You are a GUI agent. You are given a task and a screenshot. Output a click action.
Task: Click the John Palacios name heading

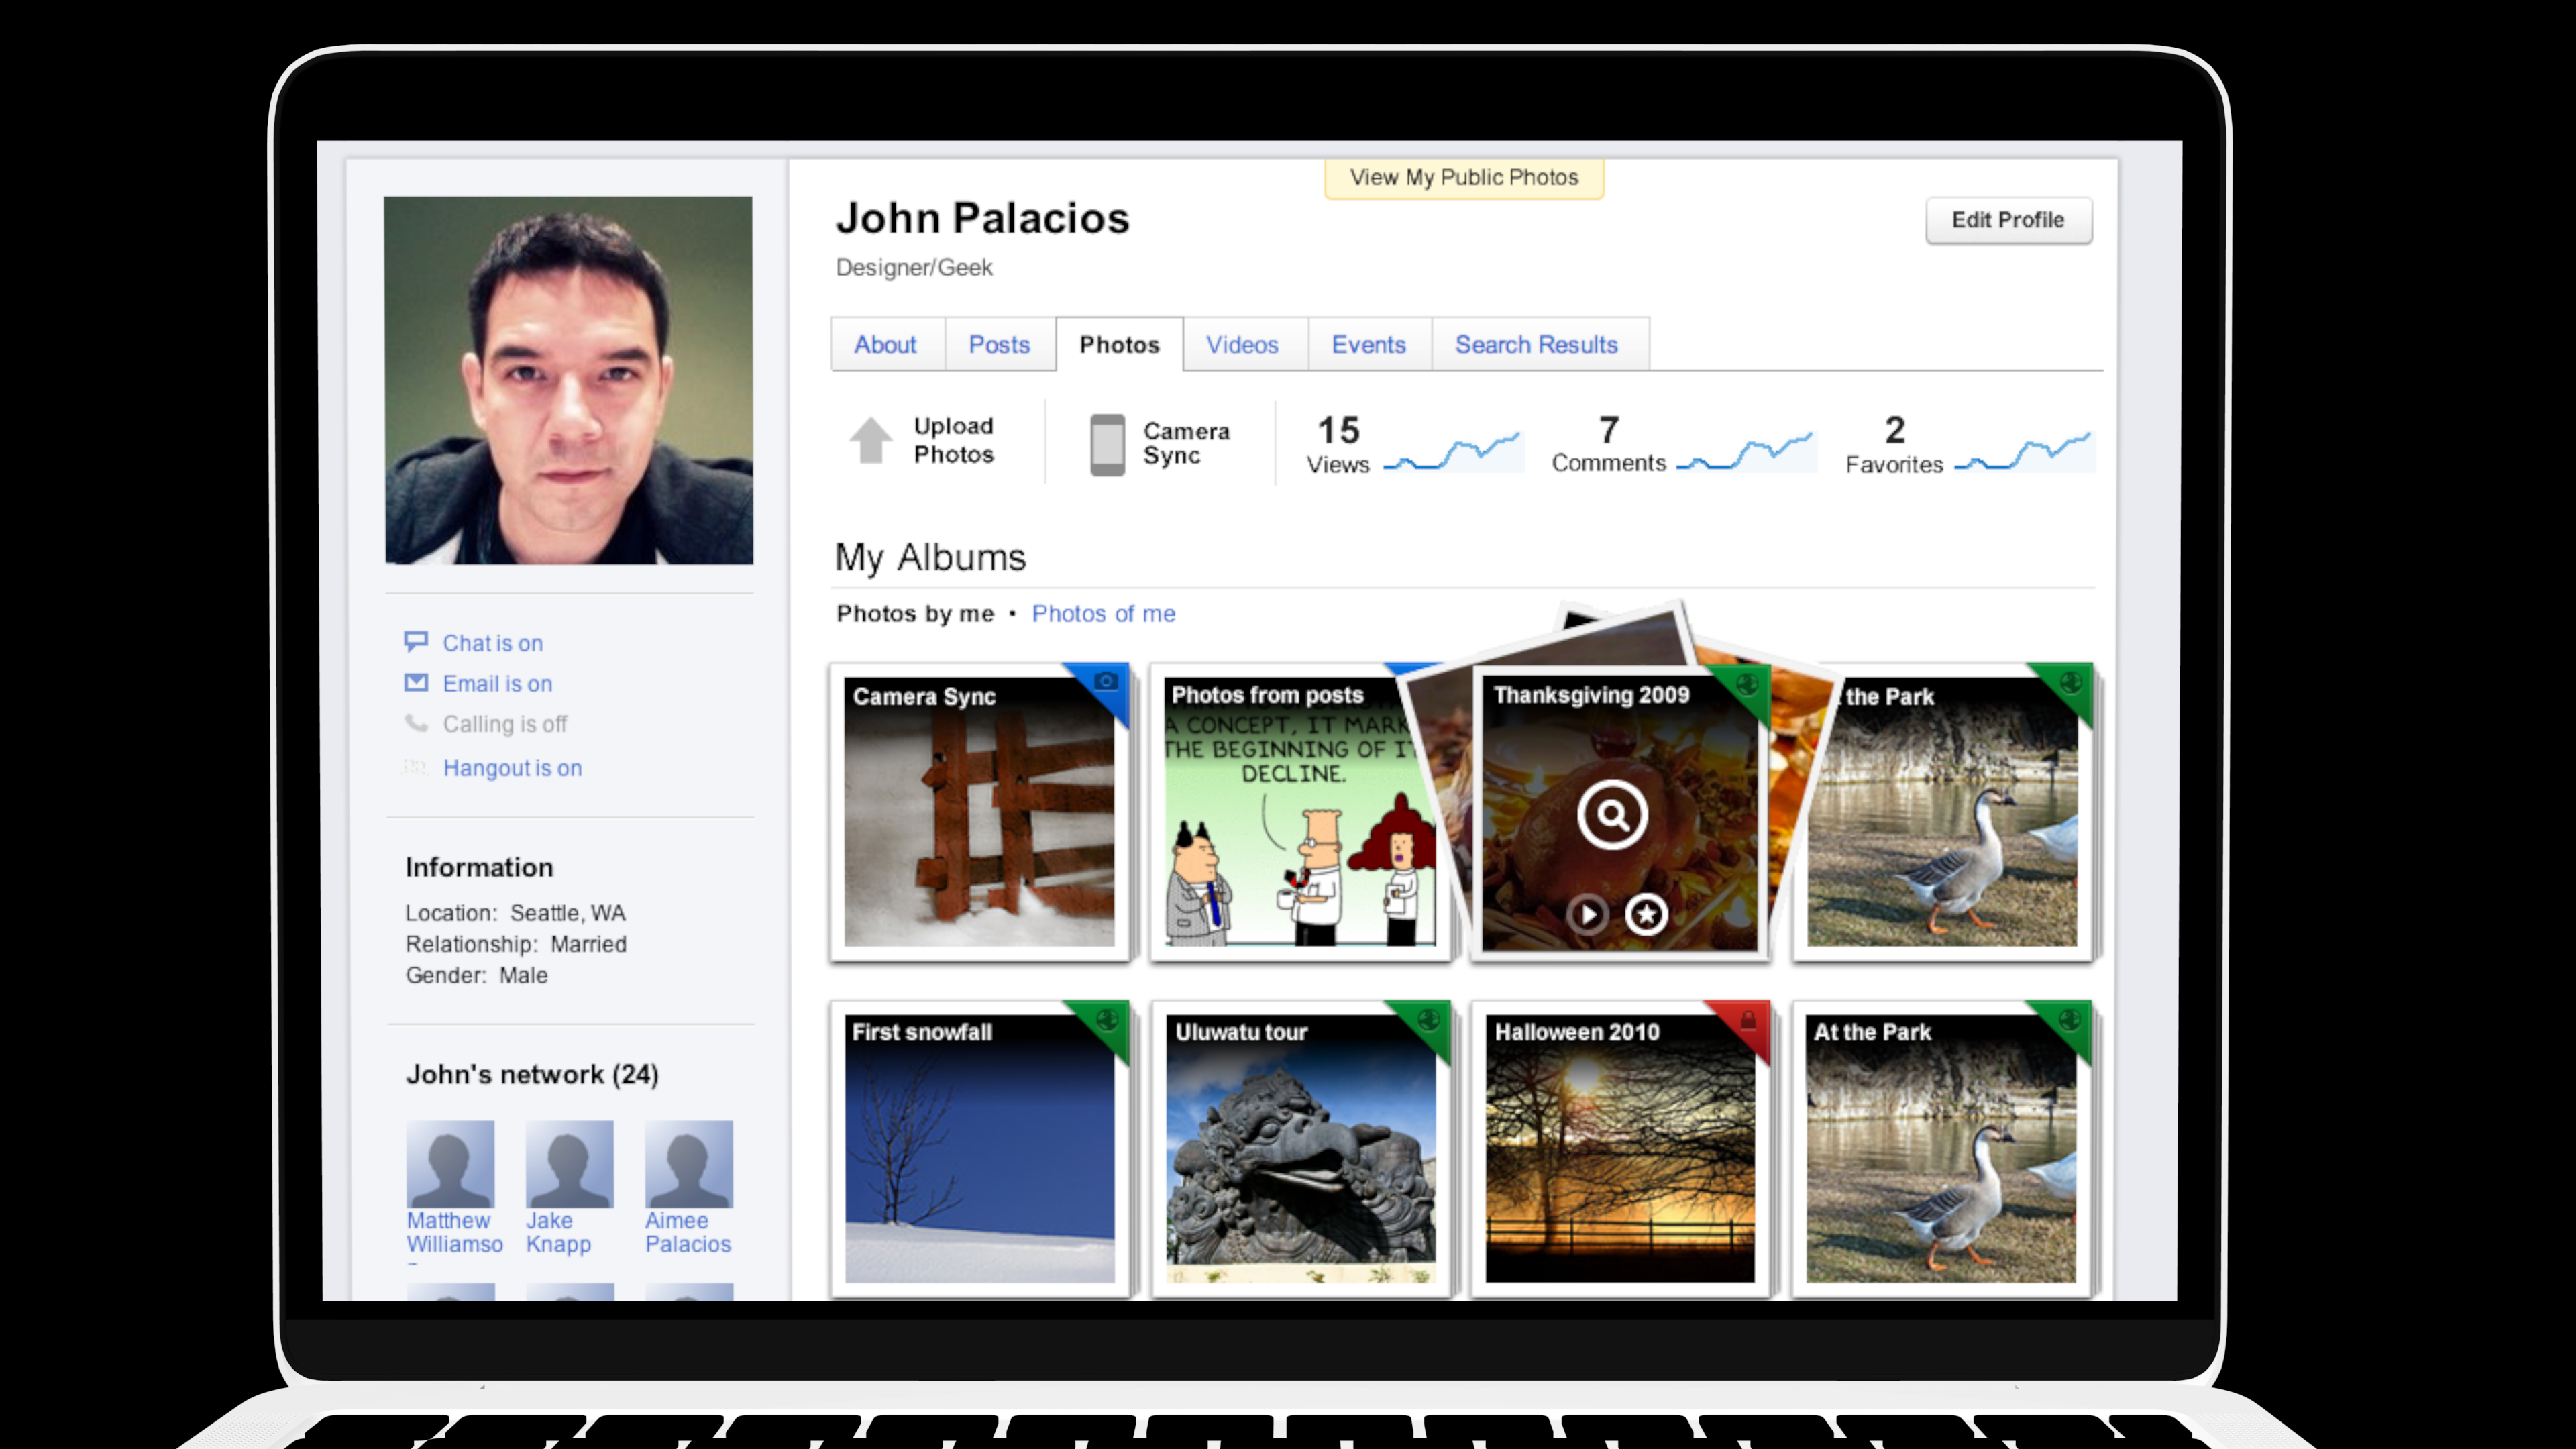[x=982, y=218]
